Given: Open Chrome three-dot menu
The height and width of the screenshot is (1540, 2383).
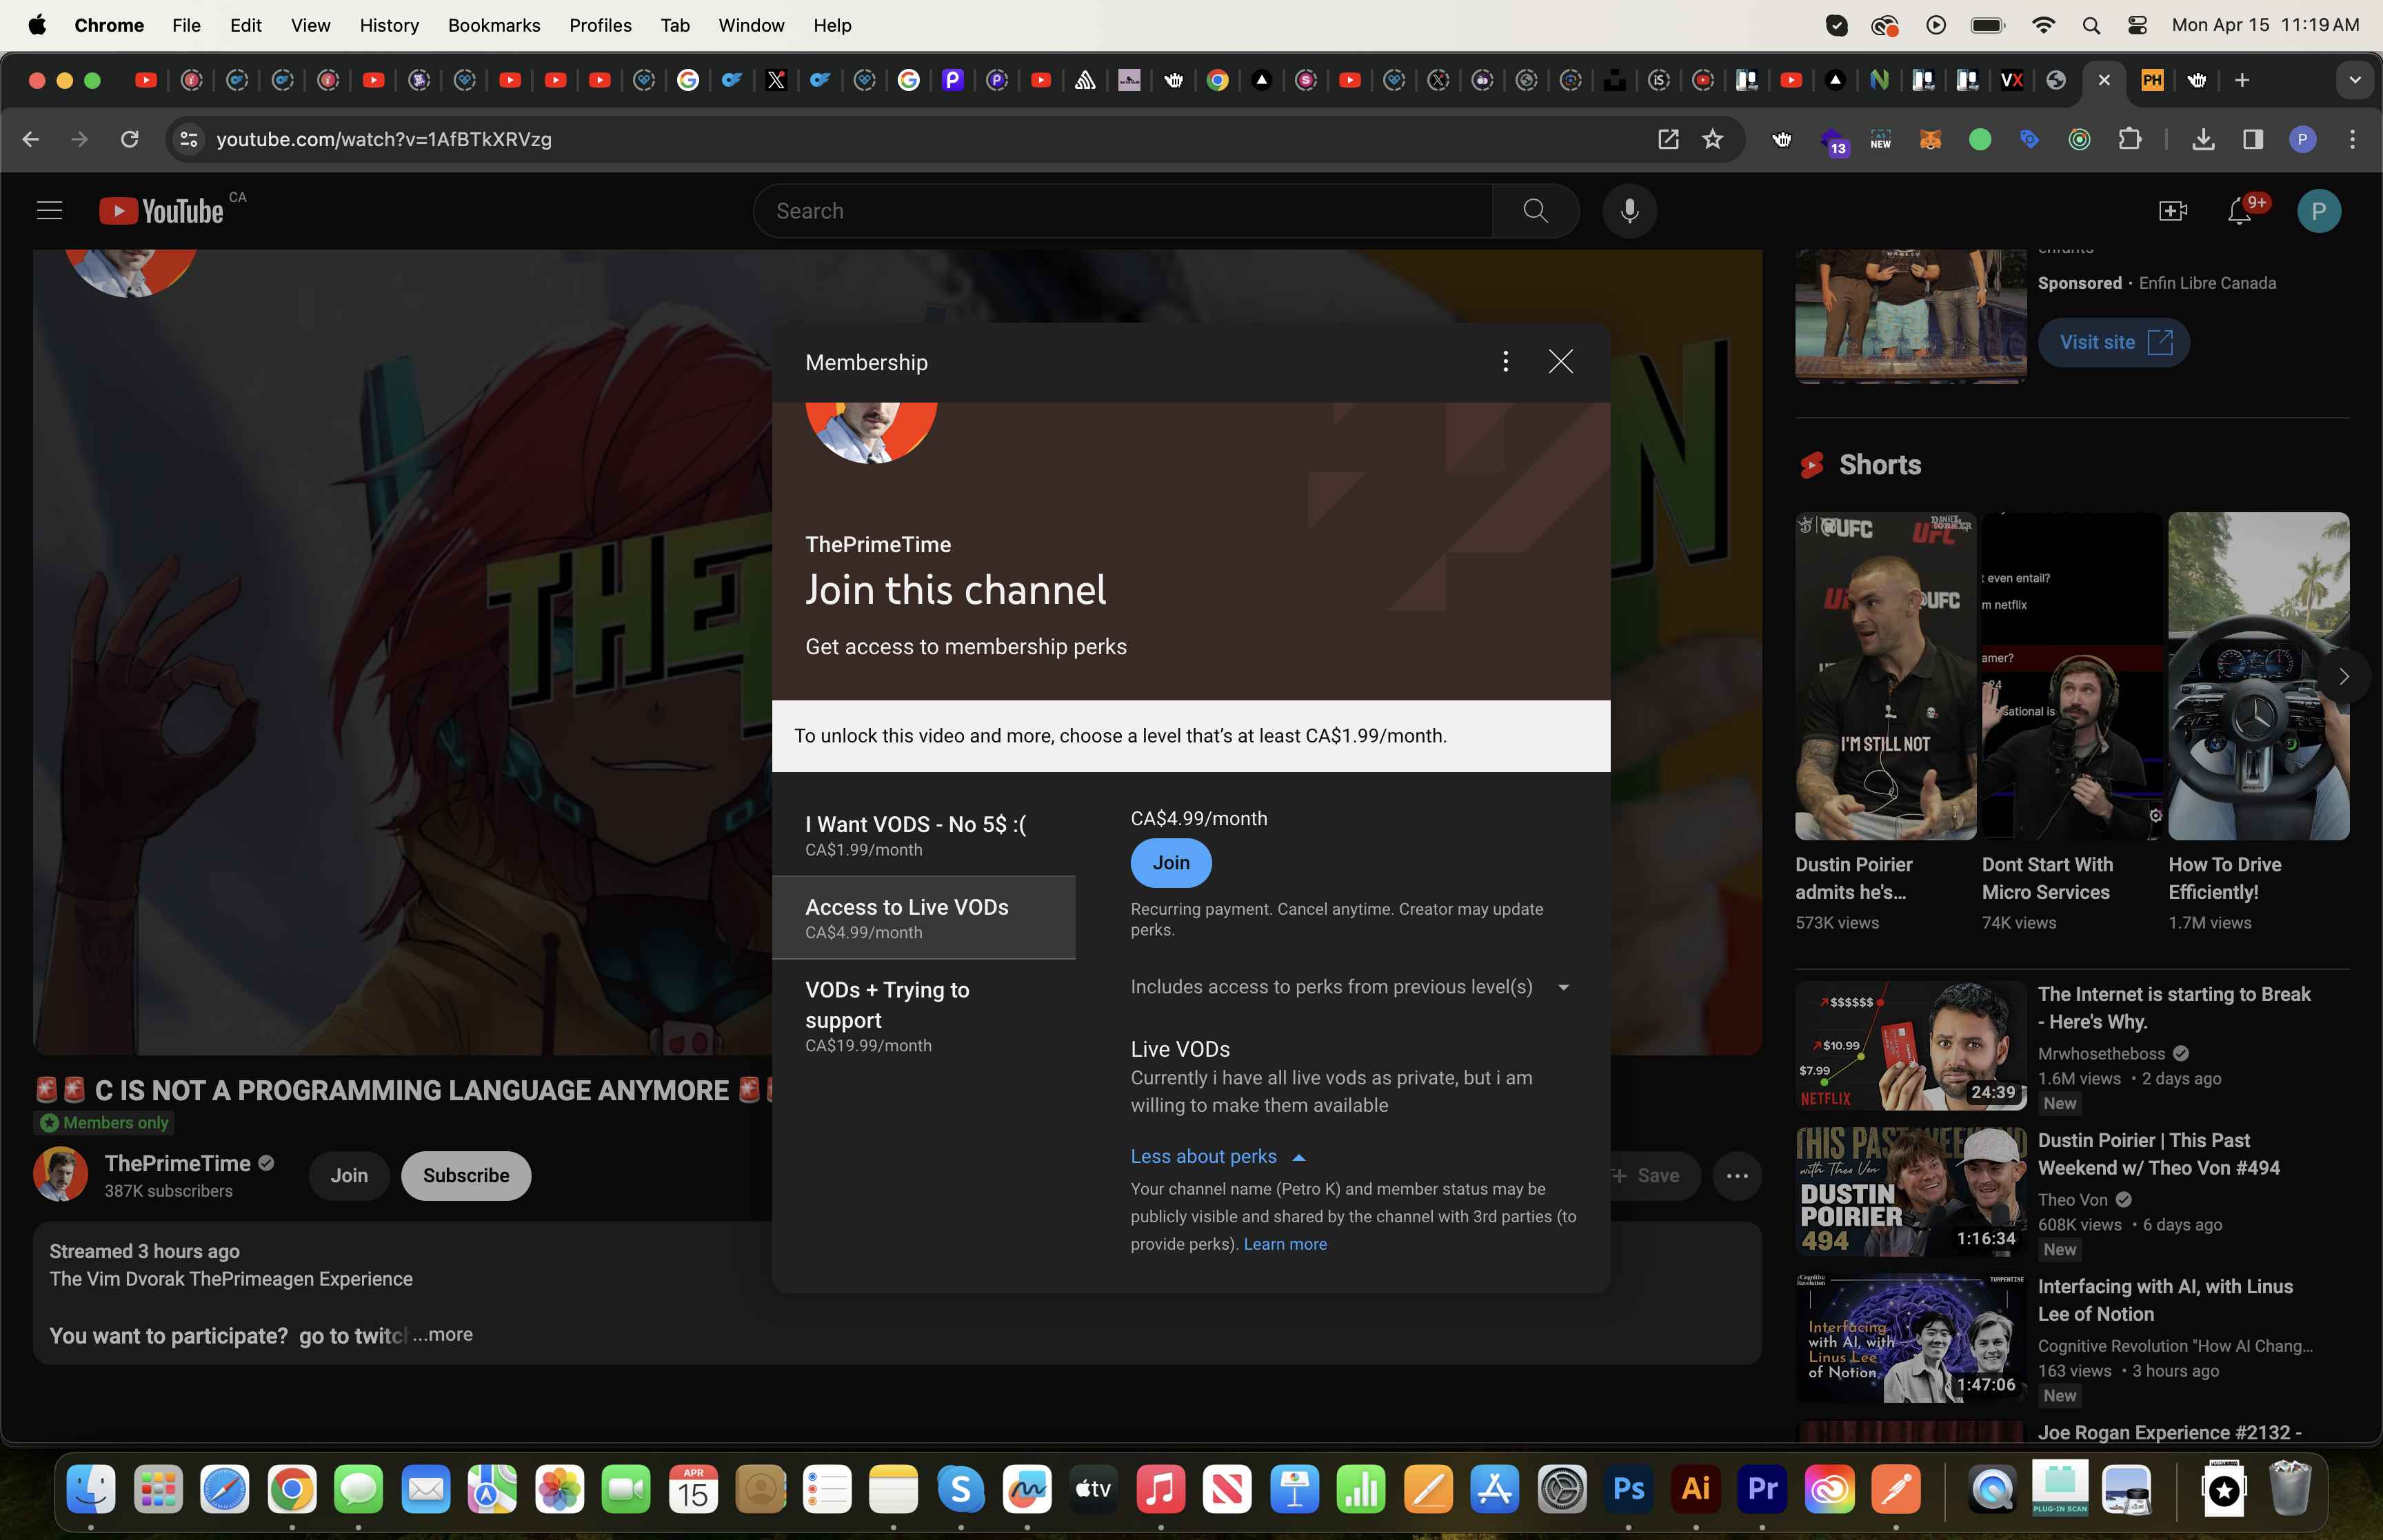Looking at the screenshot, I should click(x=2352, y=139).
